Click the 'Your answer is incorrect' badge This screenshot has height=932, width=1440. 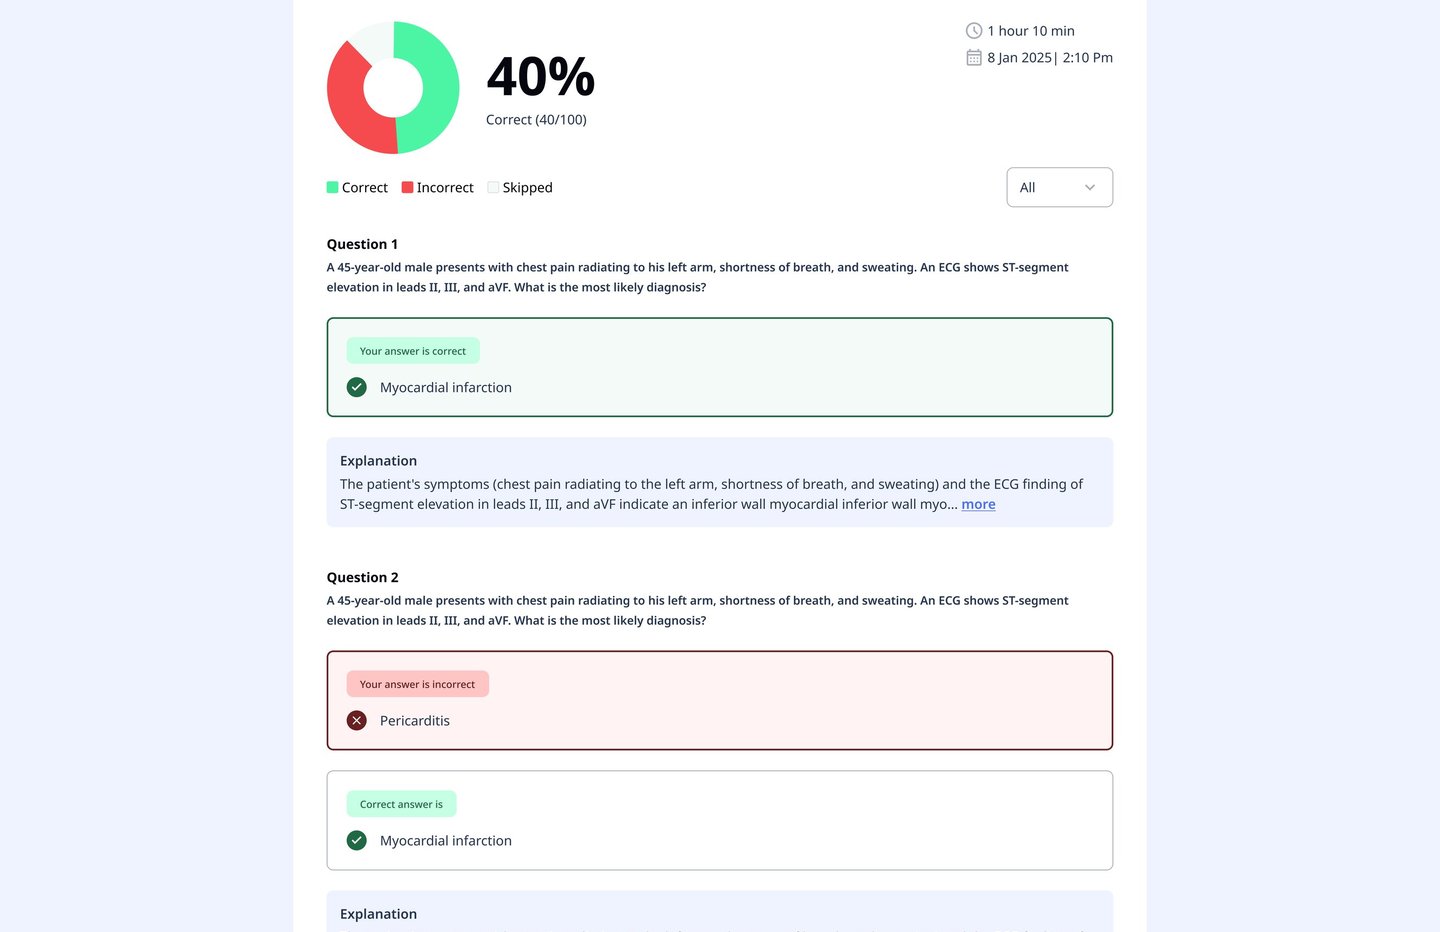click(417, 684)
